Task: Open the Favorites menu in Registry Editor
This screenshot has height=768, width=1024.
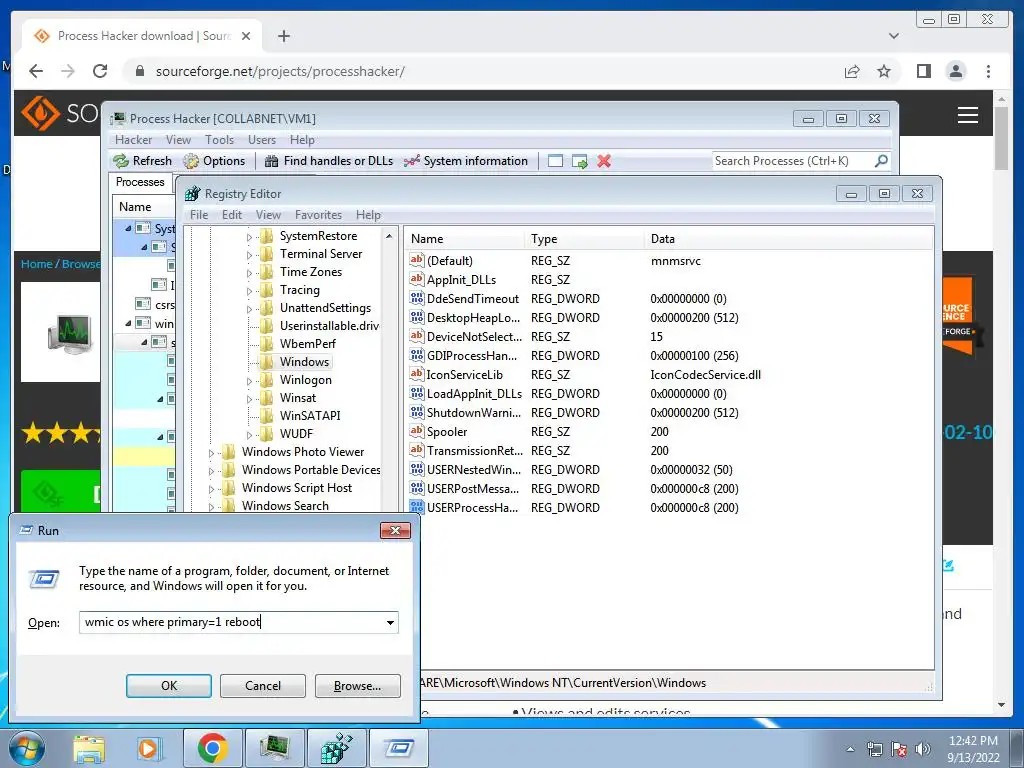Action: (x=318, y=215)
